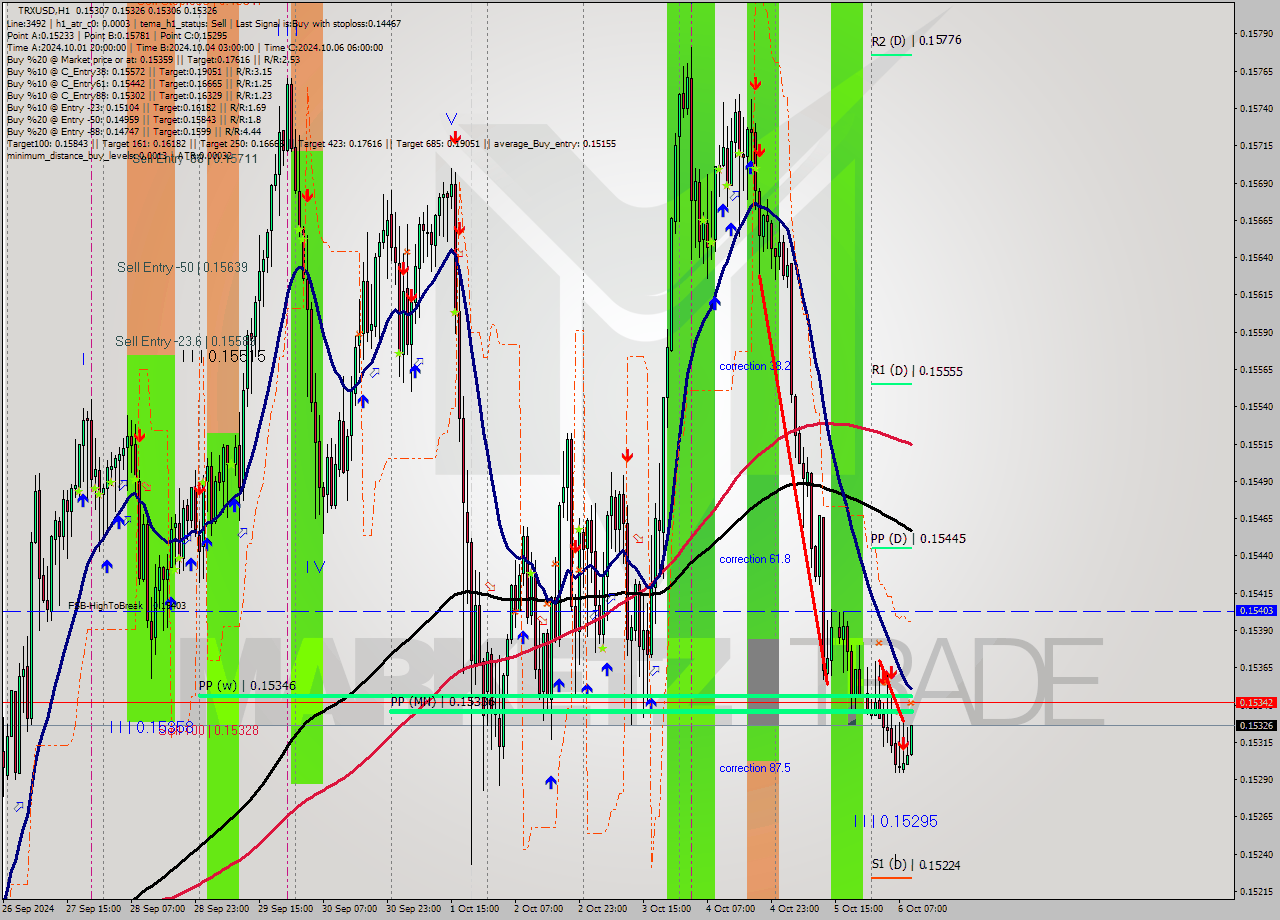This screenshot has height=920, width=1280.
Task: Click the 0.15590 price axis value
Action: coord(1256,332)
